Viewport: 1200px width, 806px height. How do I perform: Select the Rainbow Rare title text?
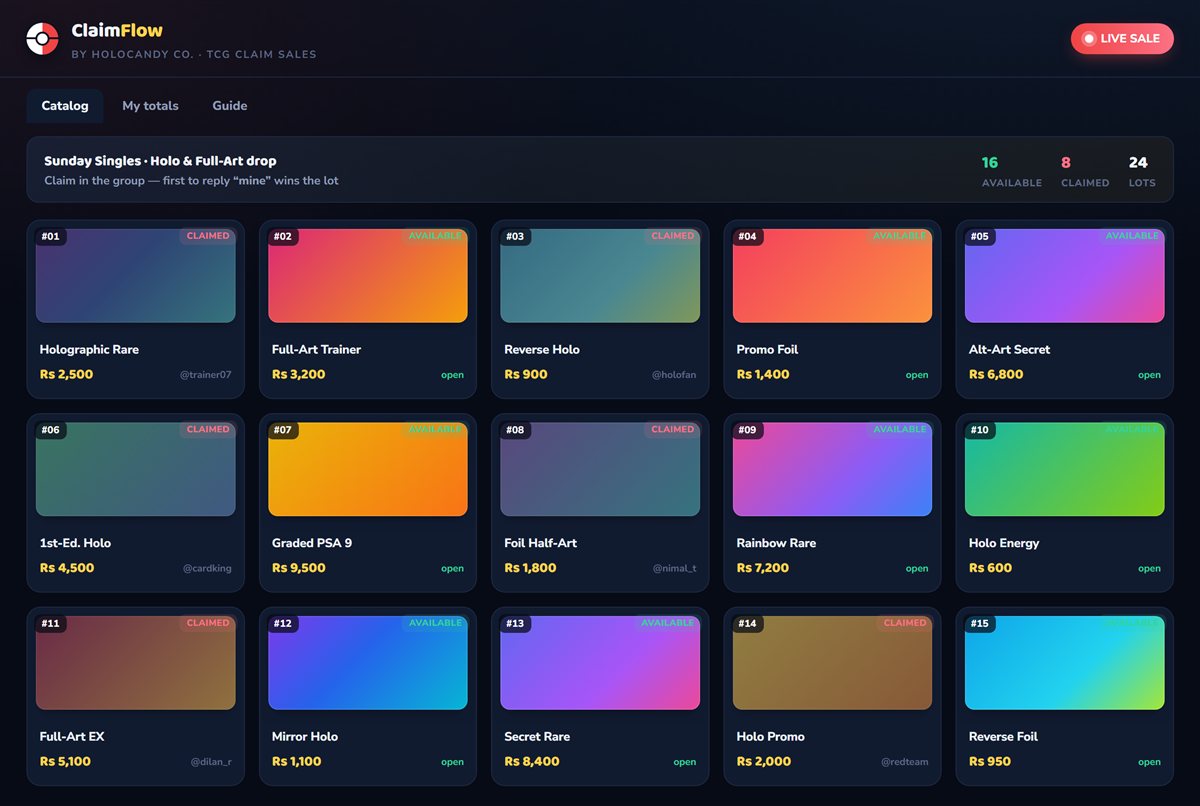776,543
